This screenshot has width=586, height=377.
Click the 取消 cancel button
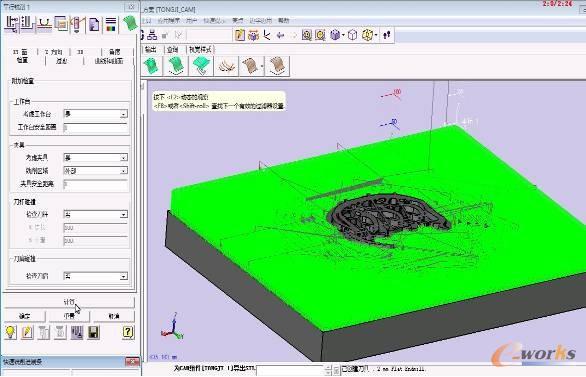114,316
